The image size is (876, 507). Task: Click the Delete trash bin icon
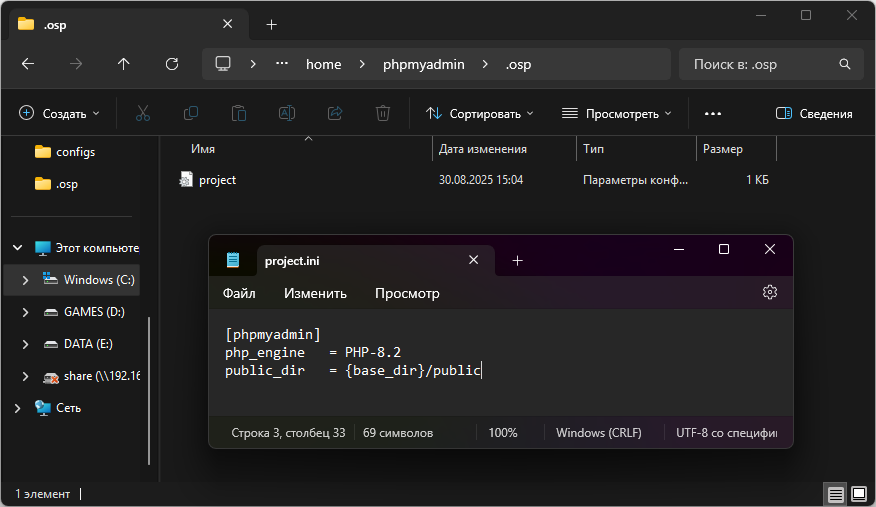coord(383,114)
